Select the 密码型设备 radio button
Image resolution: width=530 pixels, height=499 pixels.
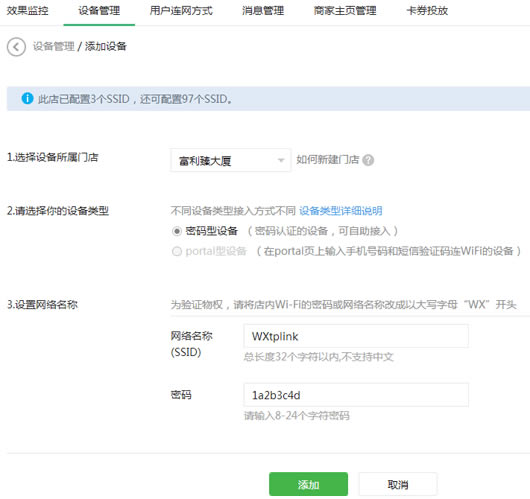coord(177,231)
